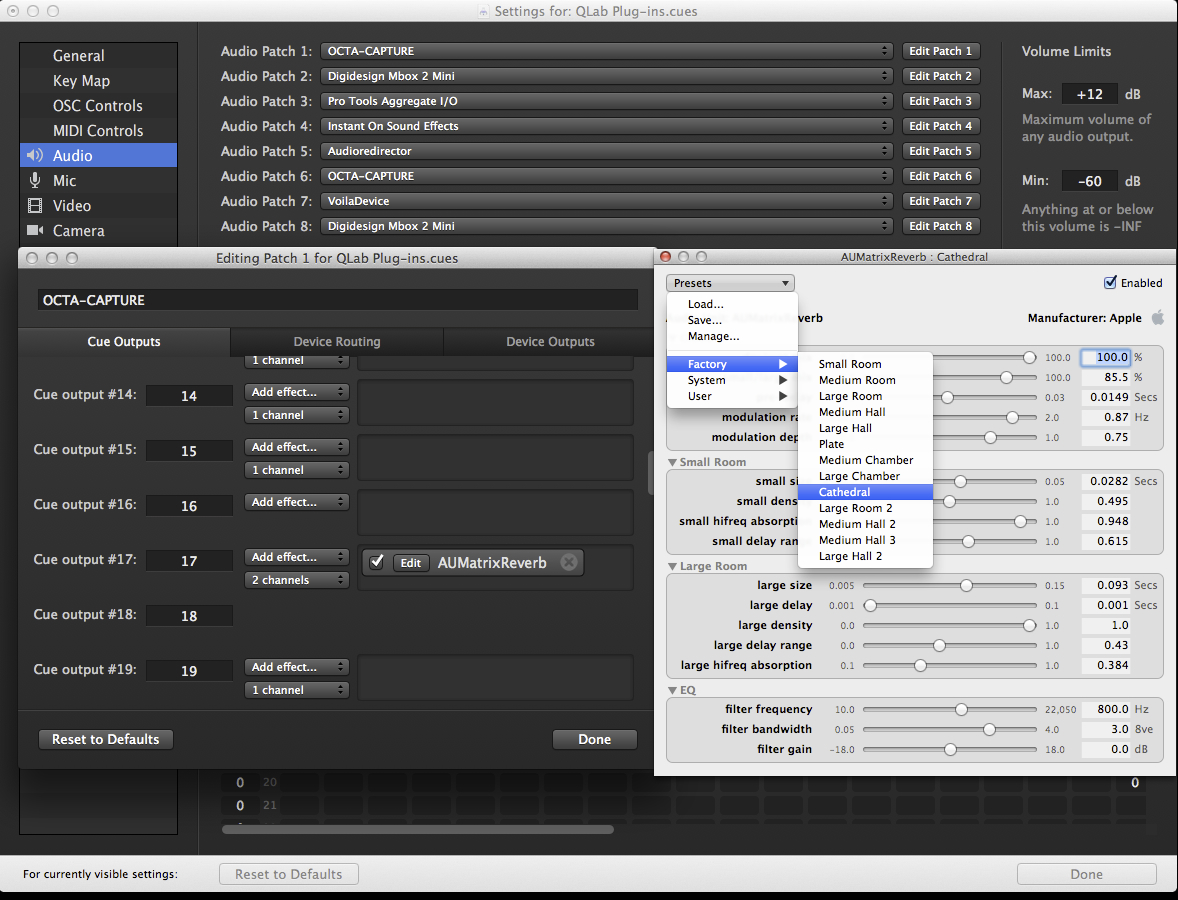Uncheck the Enabled checkbox
The width and height of the screenshot is (1178, 900).
click(x=1110, y=283)
